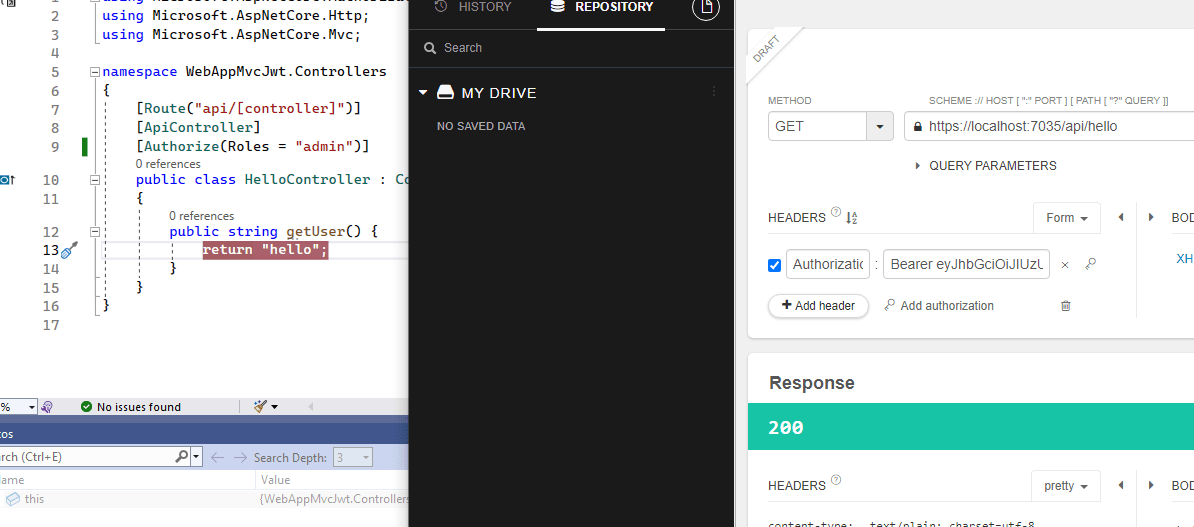Image resolution: width=1194 pixels, height=527 pixels.
Task: Click the 'return "hello";' statement on line 13
Action: [x=266, y=250]
